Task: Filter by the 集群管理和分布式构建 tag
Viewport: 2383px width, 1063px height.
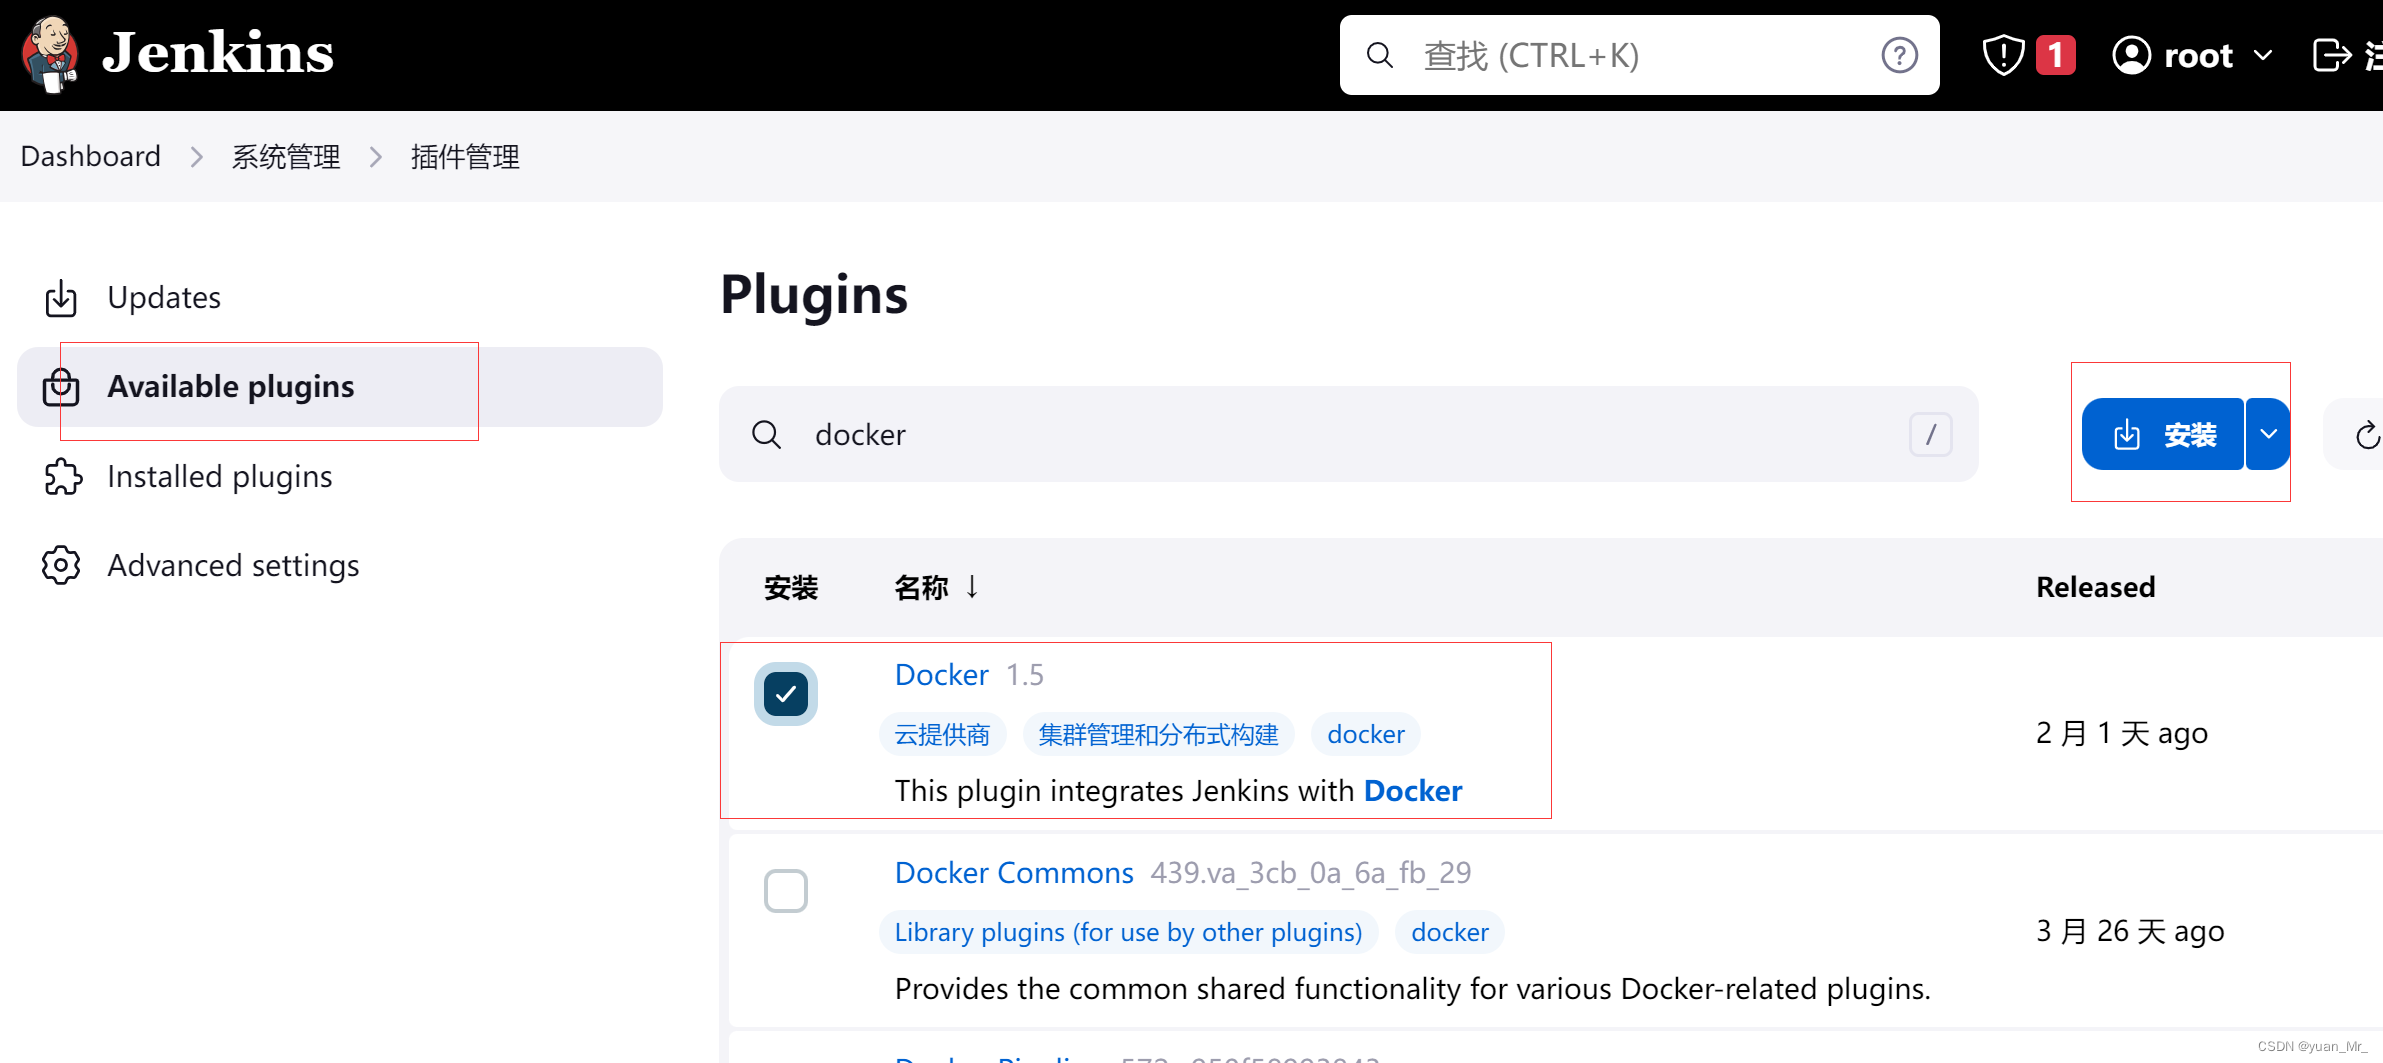Action: coord(1158,735)
